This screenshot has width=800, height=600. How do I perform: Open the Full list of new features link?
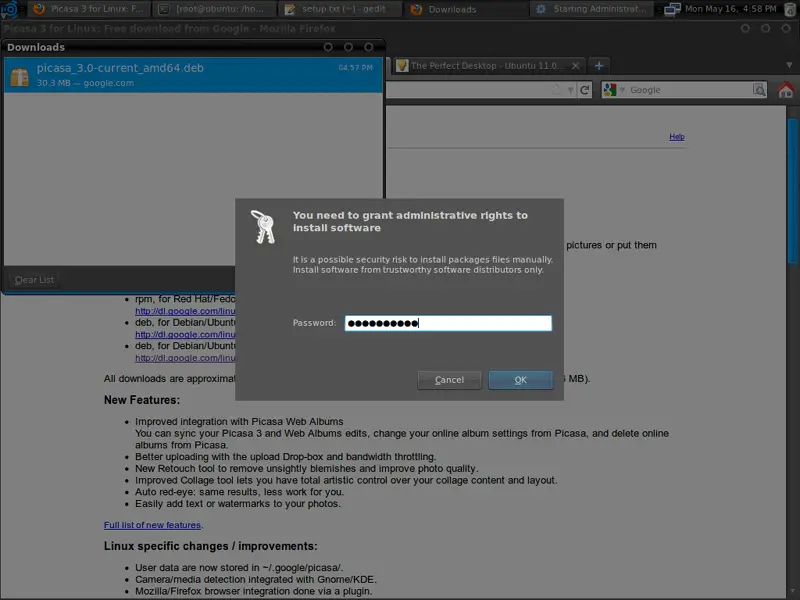tap(153, 525)
